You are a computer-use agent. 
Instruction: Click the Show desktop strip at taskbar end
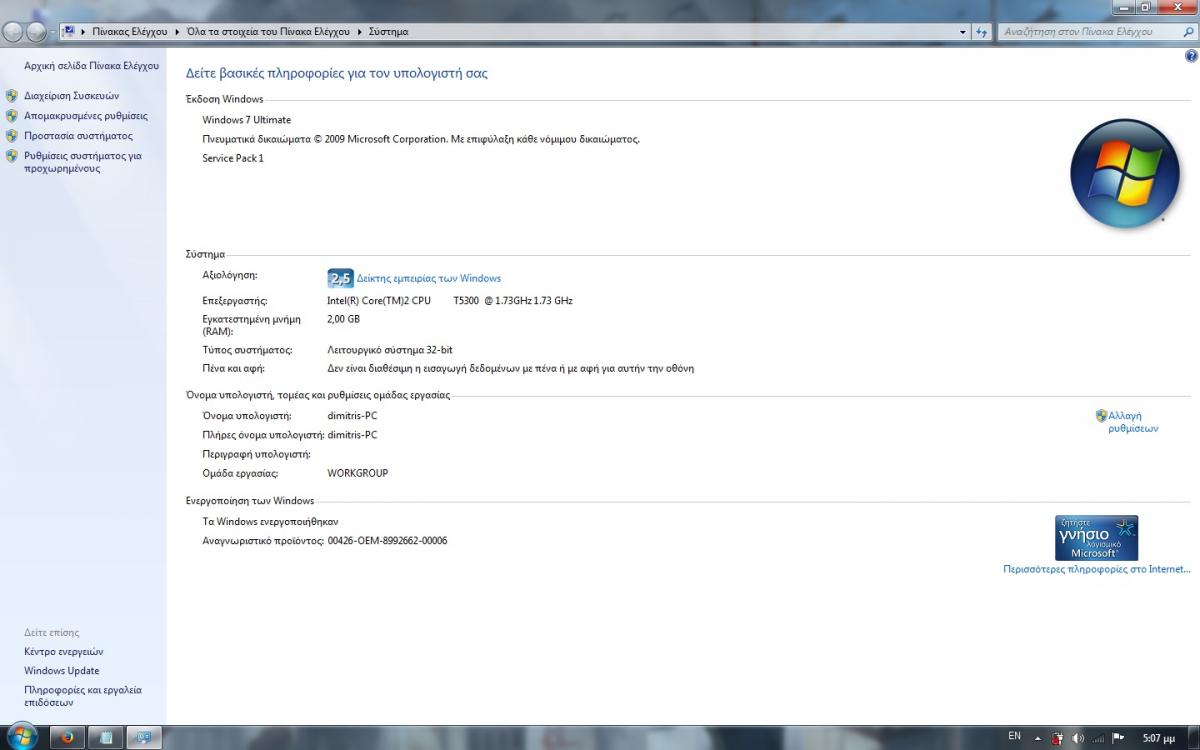(1193, 737)
